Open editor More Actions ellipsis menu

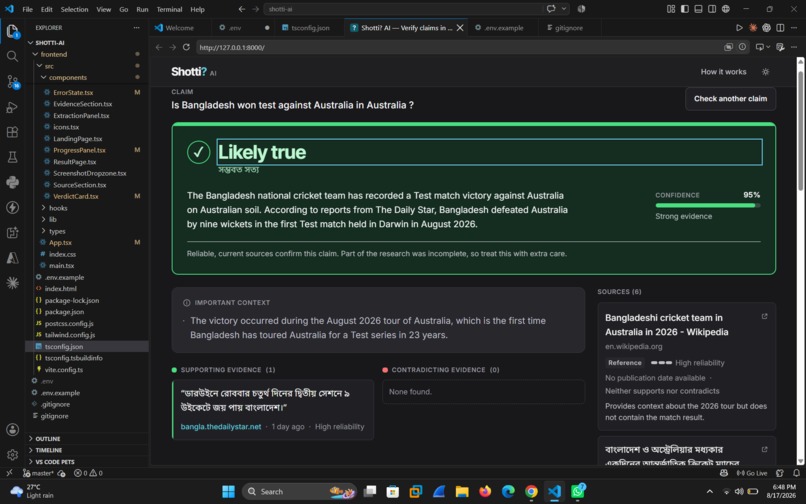click(x=794, y=28)
